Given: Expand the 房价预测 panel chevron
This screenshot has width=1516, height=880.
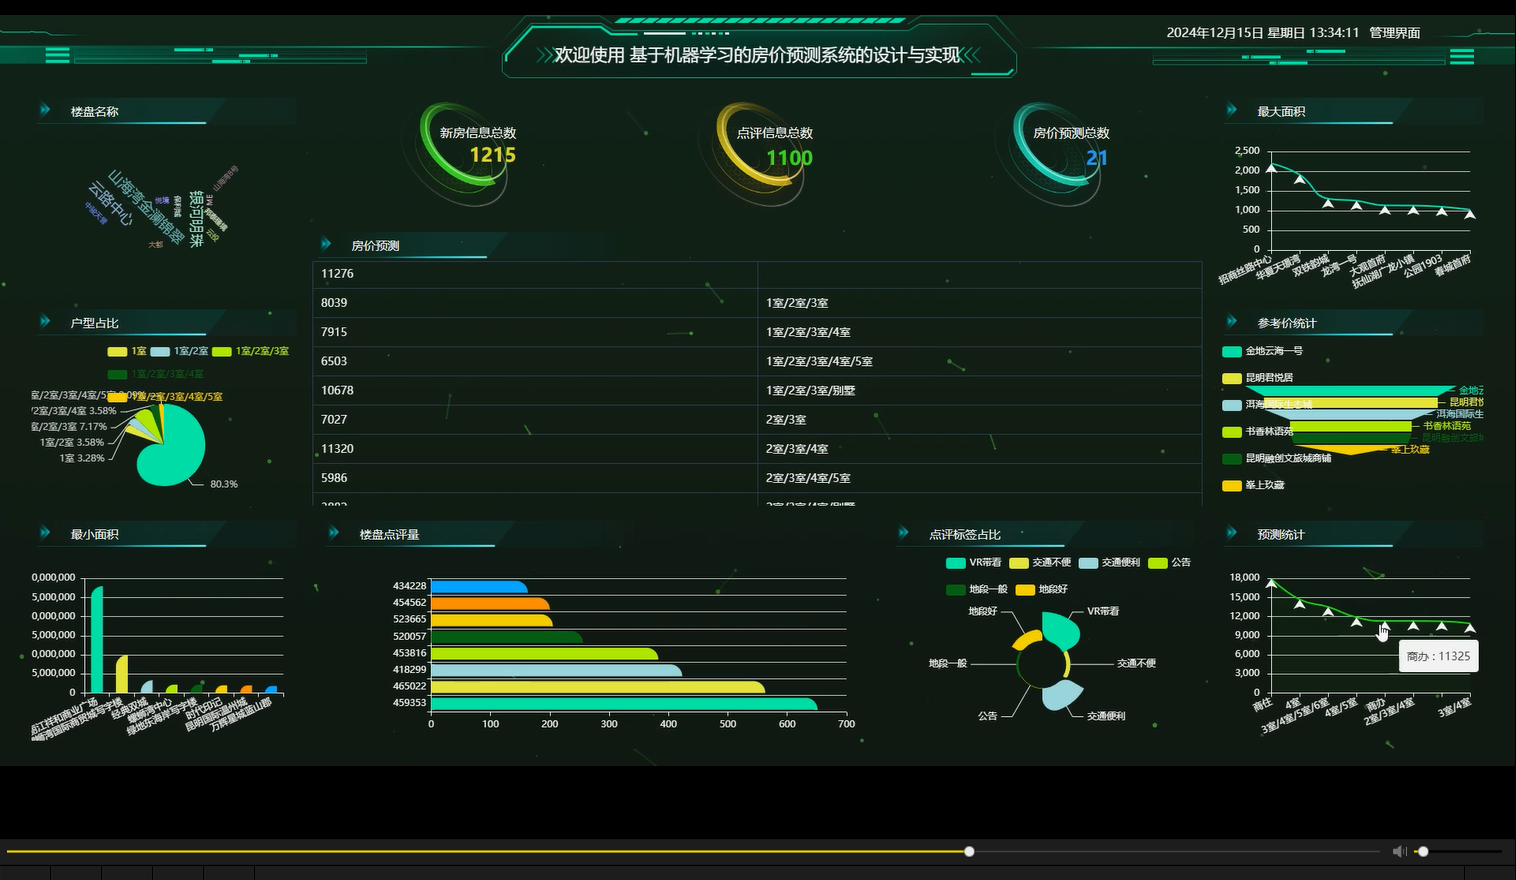Looking at the screenshot, I should coord(326,243).
